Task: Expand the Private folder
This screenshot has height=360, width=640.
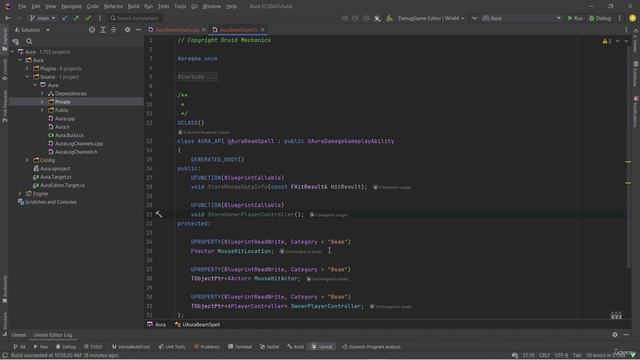Action: click(42, 102)
